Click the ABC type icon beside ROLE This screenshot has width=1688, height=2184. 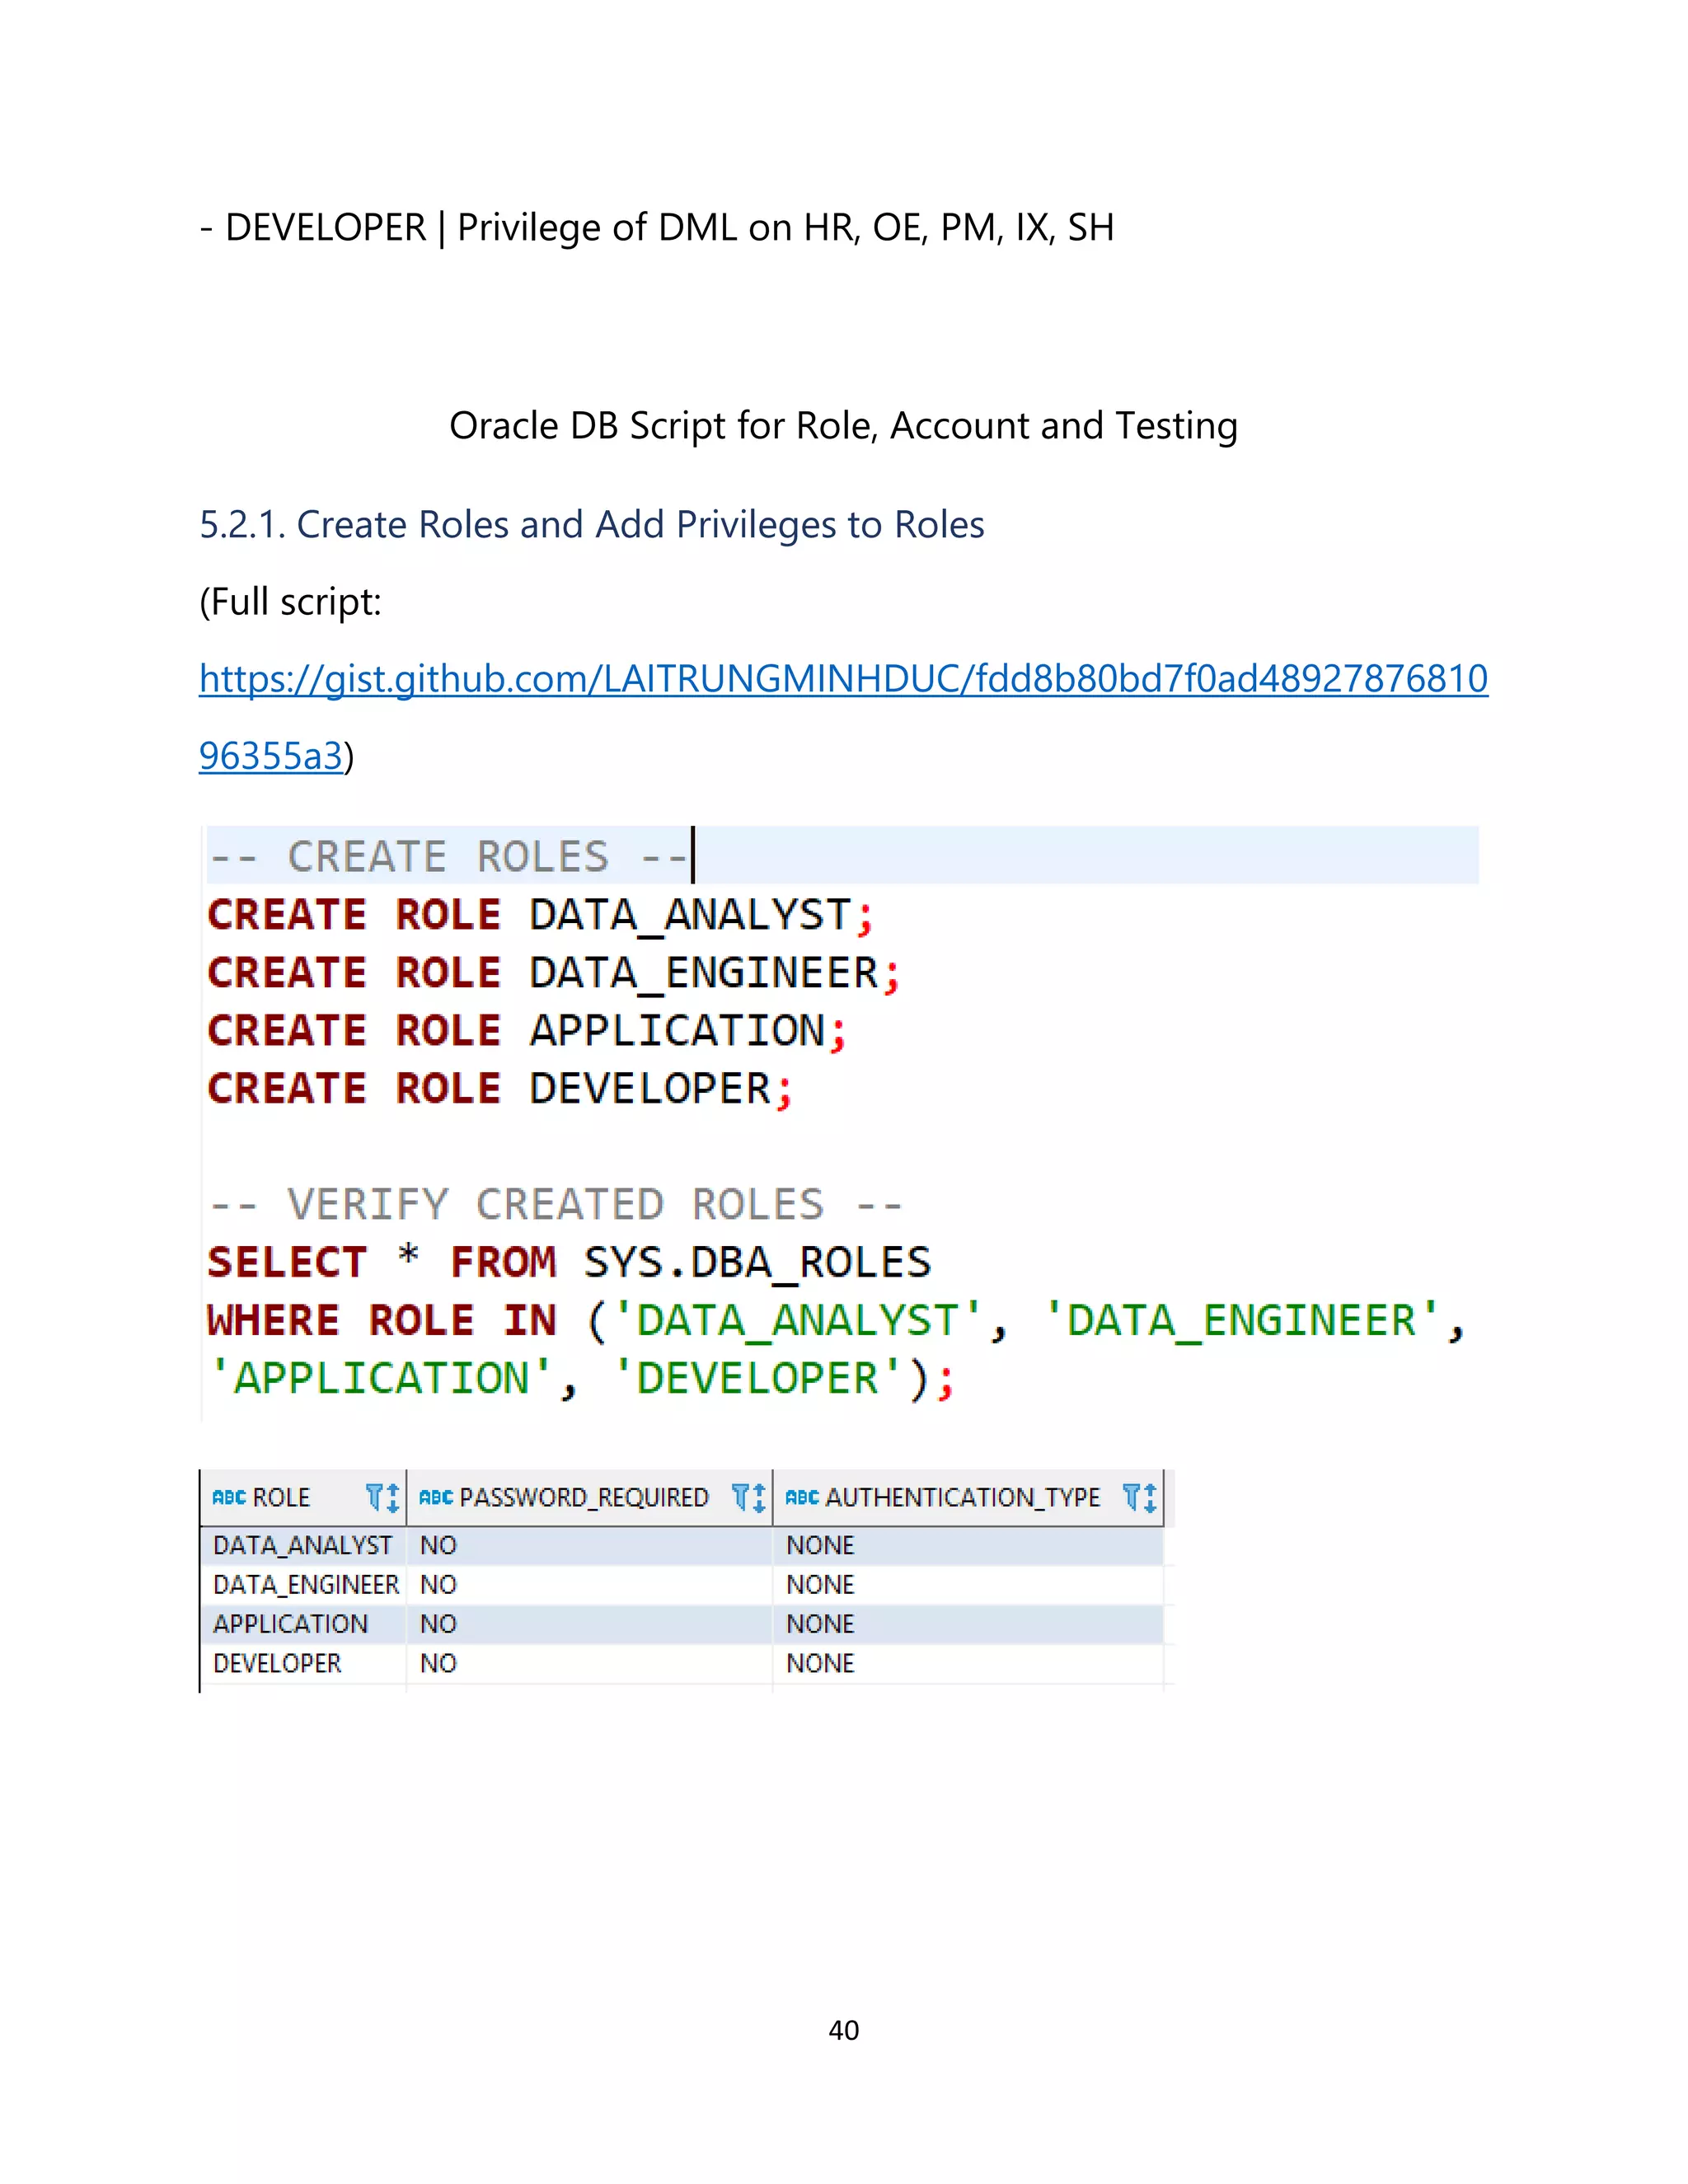coord(229,1497)
